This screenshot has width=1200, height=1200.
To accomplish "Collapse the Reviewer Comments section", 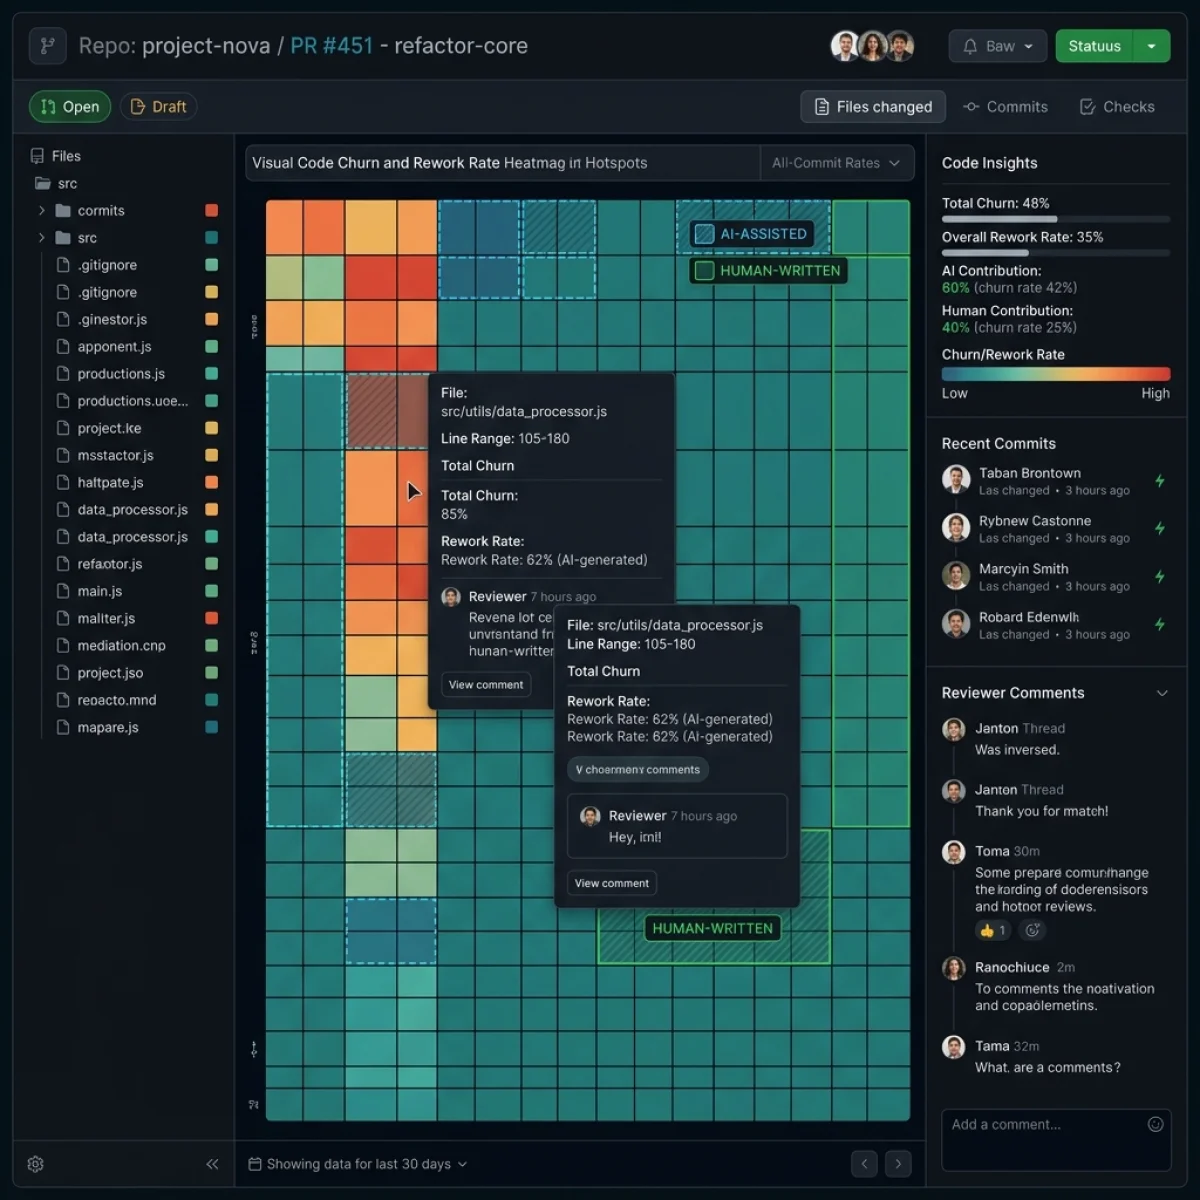I will pos(1162,693).
